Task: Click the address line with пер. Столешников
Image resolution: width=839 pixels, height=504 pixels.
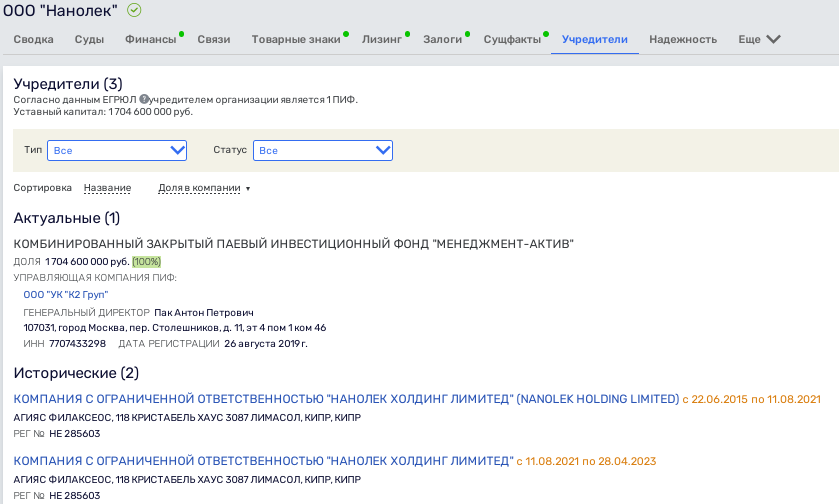Action: 175,327
